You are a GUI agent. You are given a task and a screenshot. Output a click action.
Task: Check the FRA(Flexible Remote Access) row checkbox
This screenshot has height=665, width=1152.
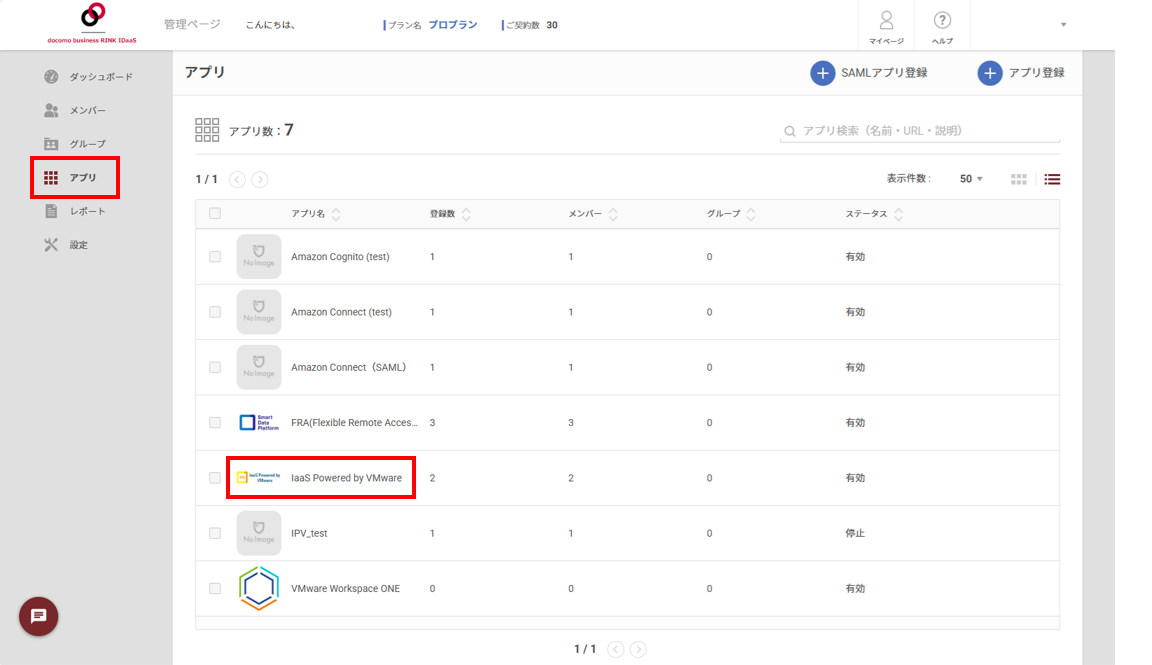pos(215,423)
